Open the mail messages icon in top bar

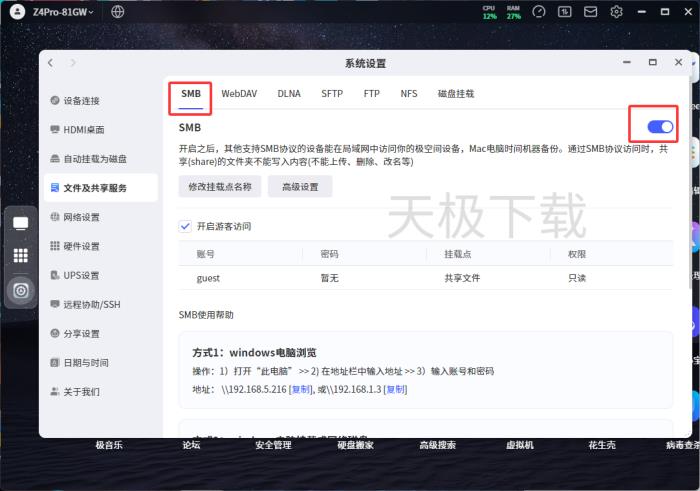(x=591, y=12)
